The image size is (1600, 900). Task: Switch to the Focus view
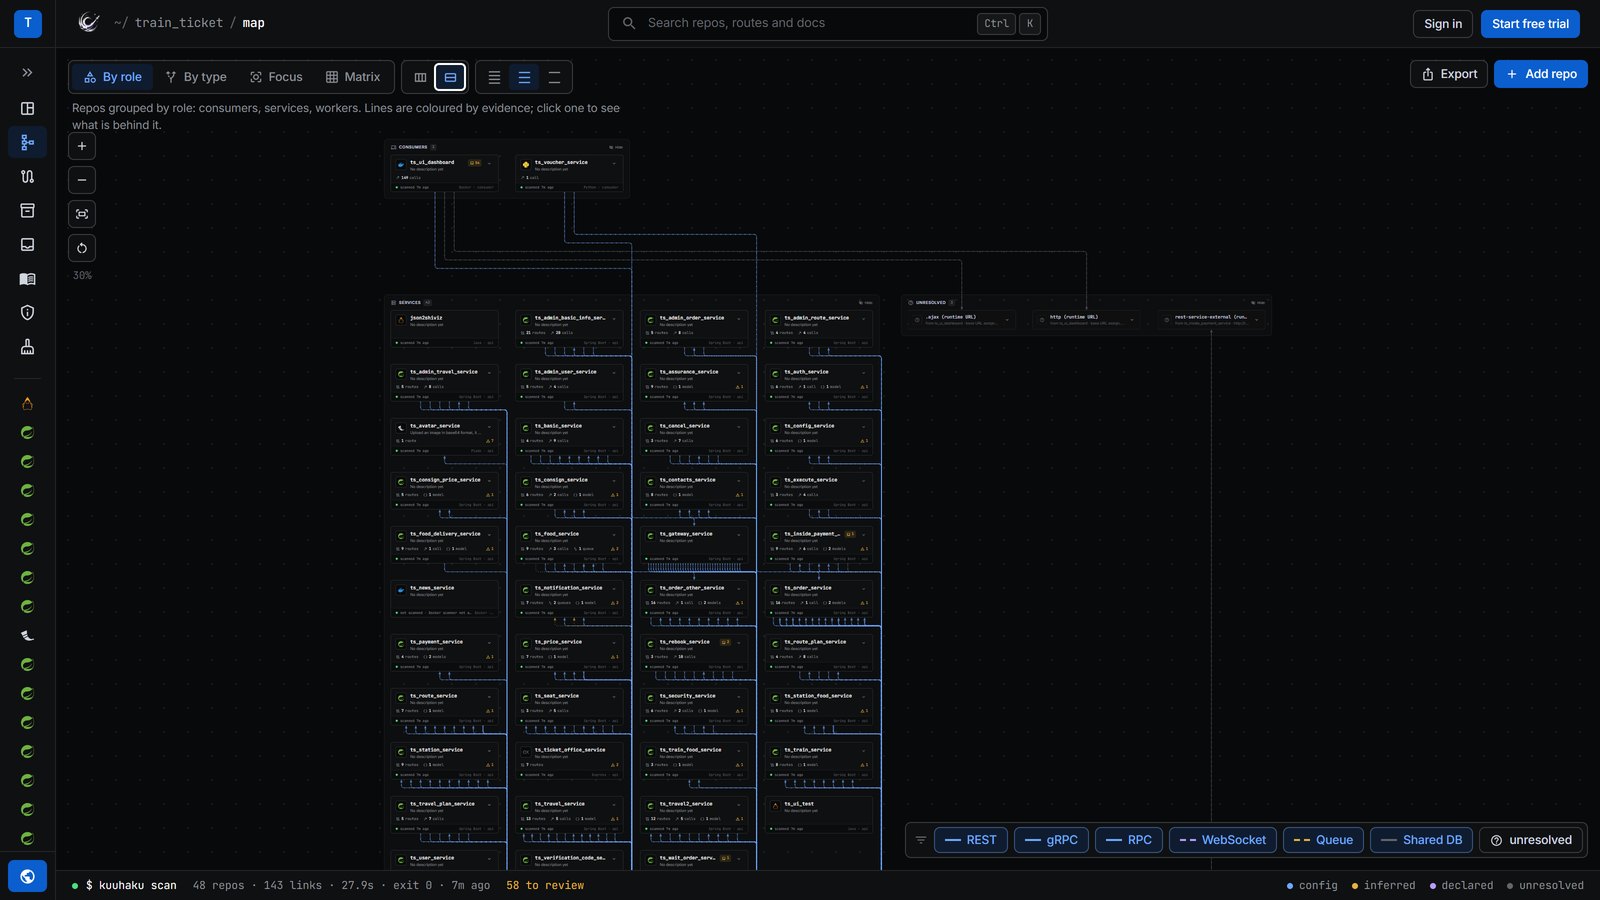[x=276, y=77]
